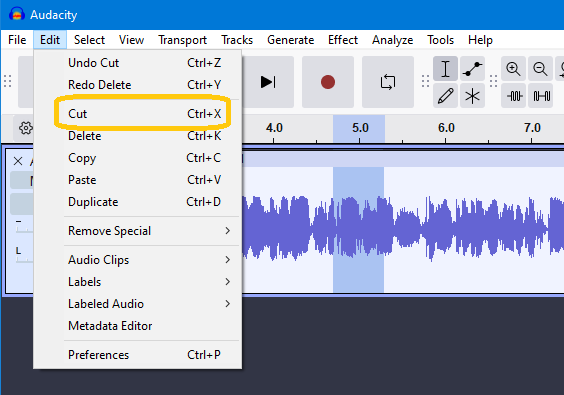564x395 pixels.
Task: Open Preferences from the Edit menu
Action: click(137, 355)
